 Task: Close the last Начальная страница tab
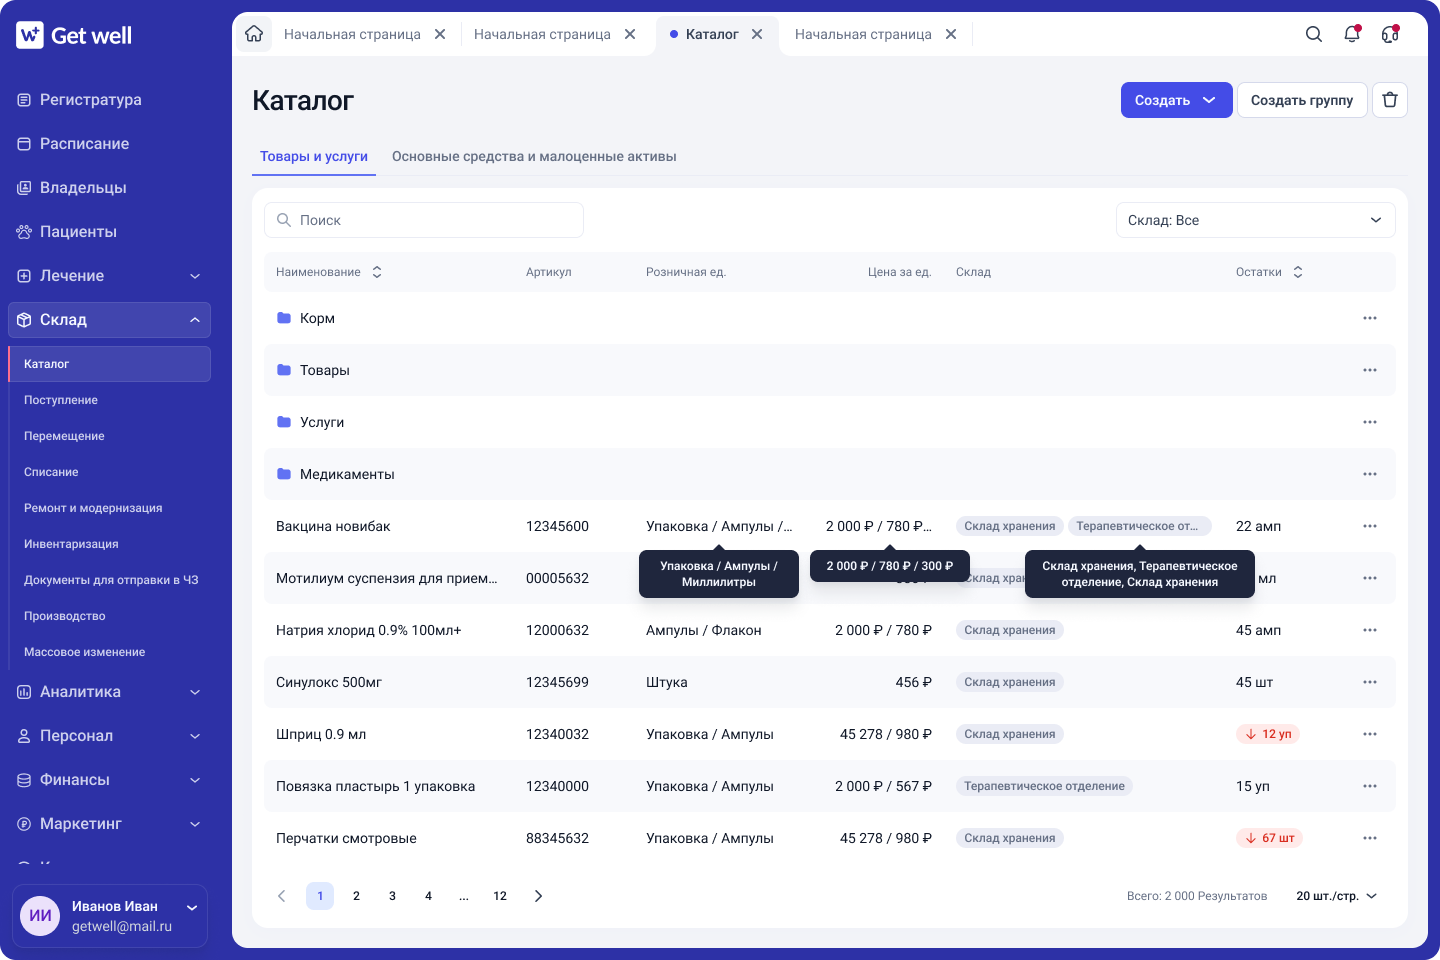951,34
